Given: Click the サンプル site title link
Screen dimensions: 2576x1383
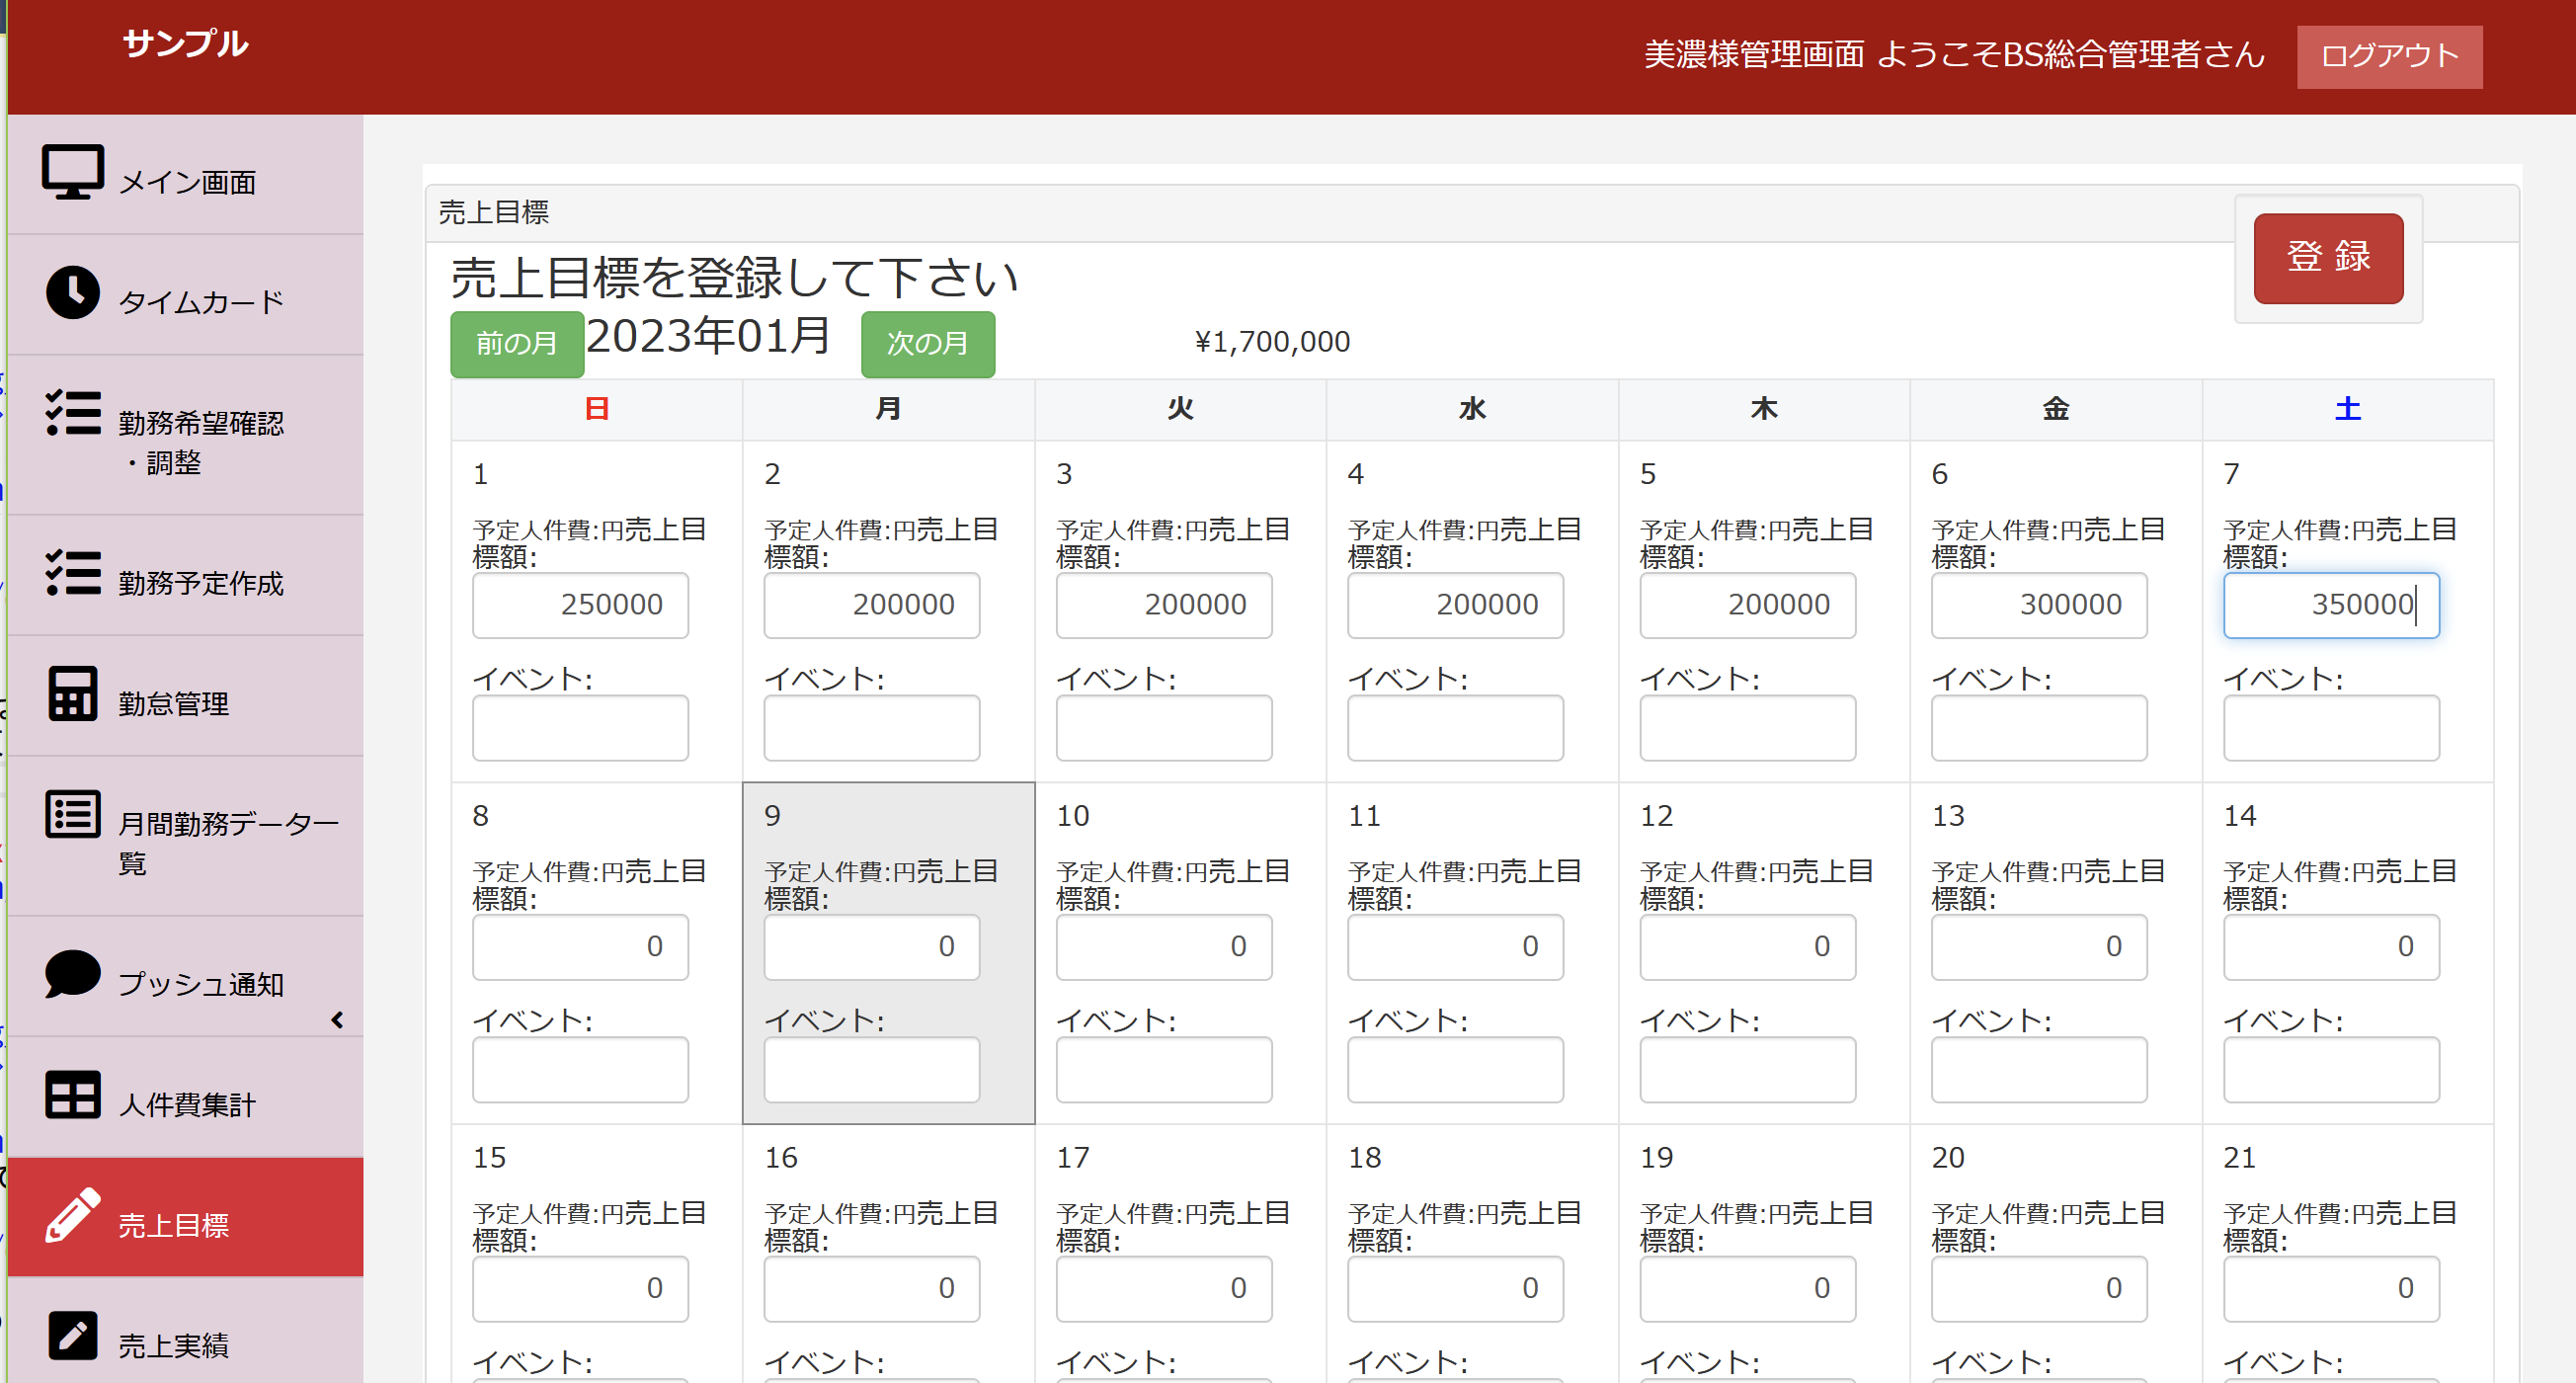Looking at the screenshot, I should click(185, 43).
